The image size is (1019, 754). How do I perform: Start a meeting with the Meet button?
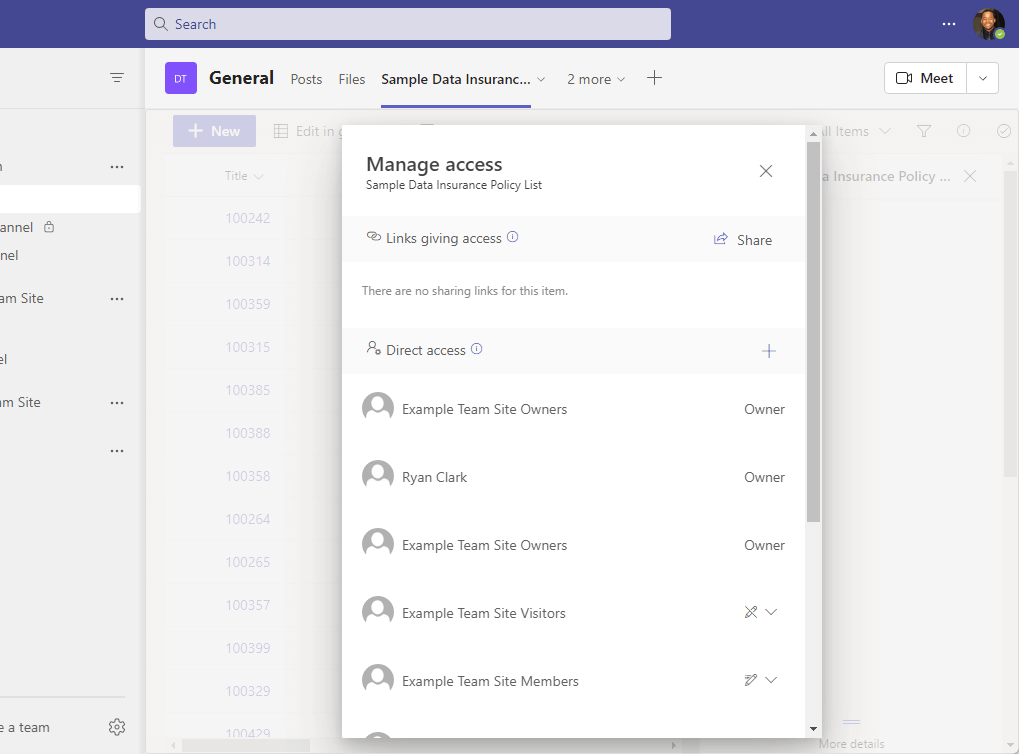(x=925, y=78)
